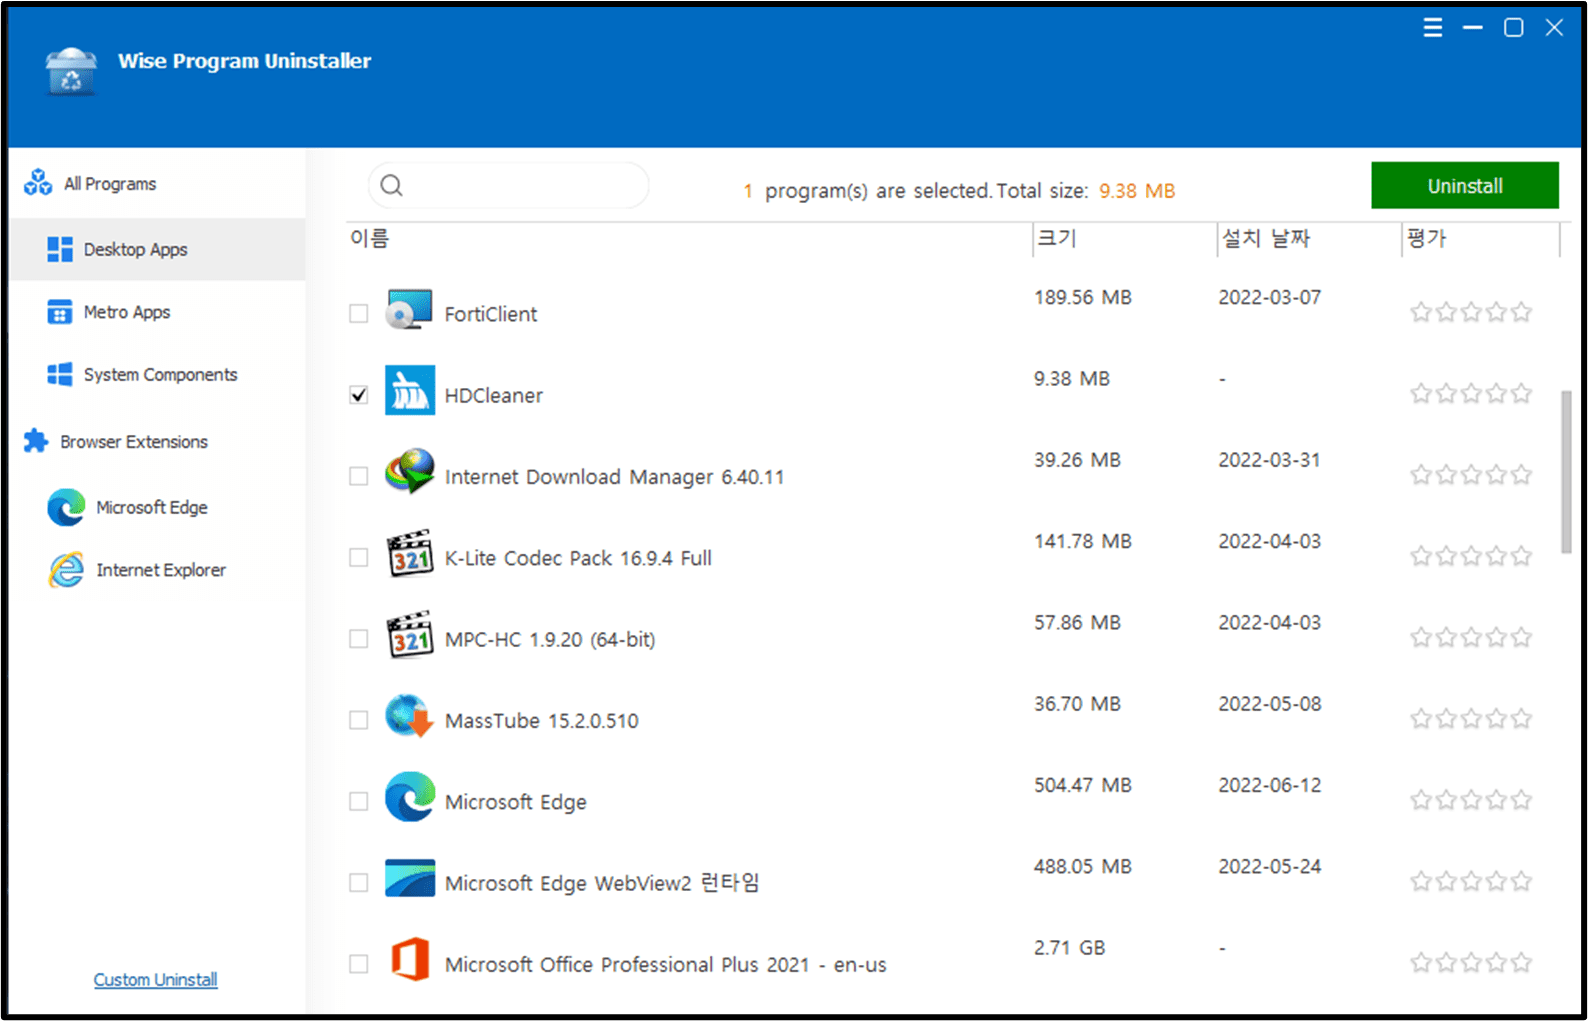Viewport: 1588px width, 1021px height.
Task: Check the MassTube 15.2.0.510 checkbox
Action: [359, 720]
